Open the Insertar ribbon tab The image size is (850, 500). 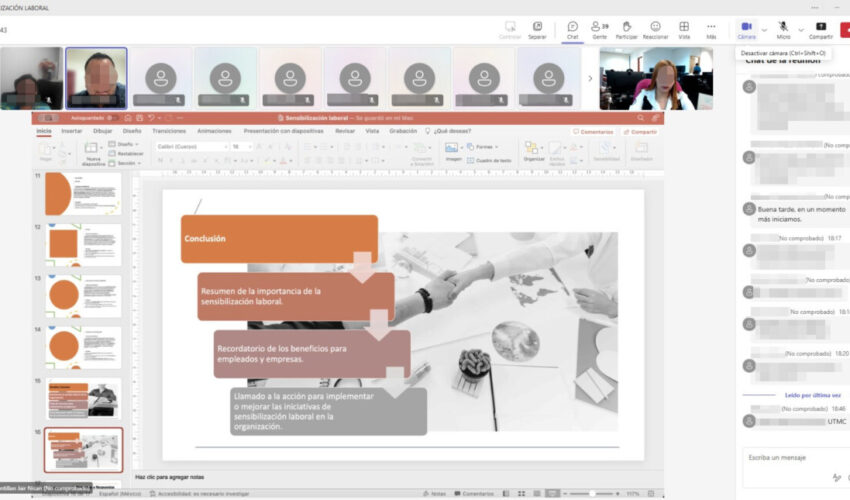(x=72, y=131)
